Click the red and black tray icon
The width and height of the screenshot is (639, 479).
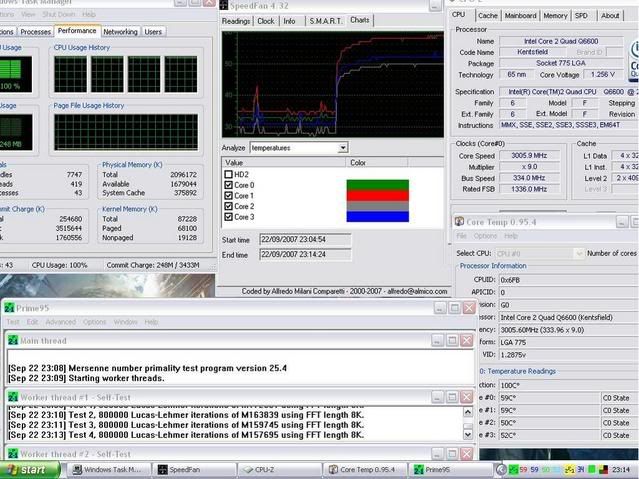point(603,470)
